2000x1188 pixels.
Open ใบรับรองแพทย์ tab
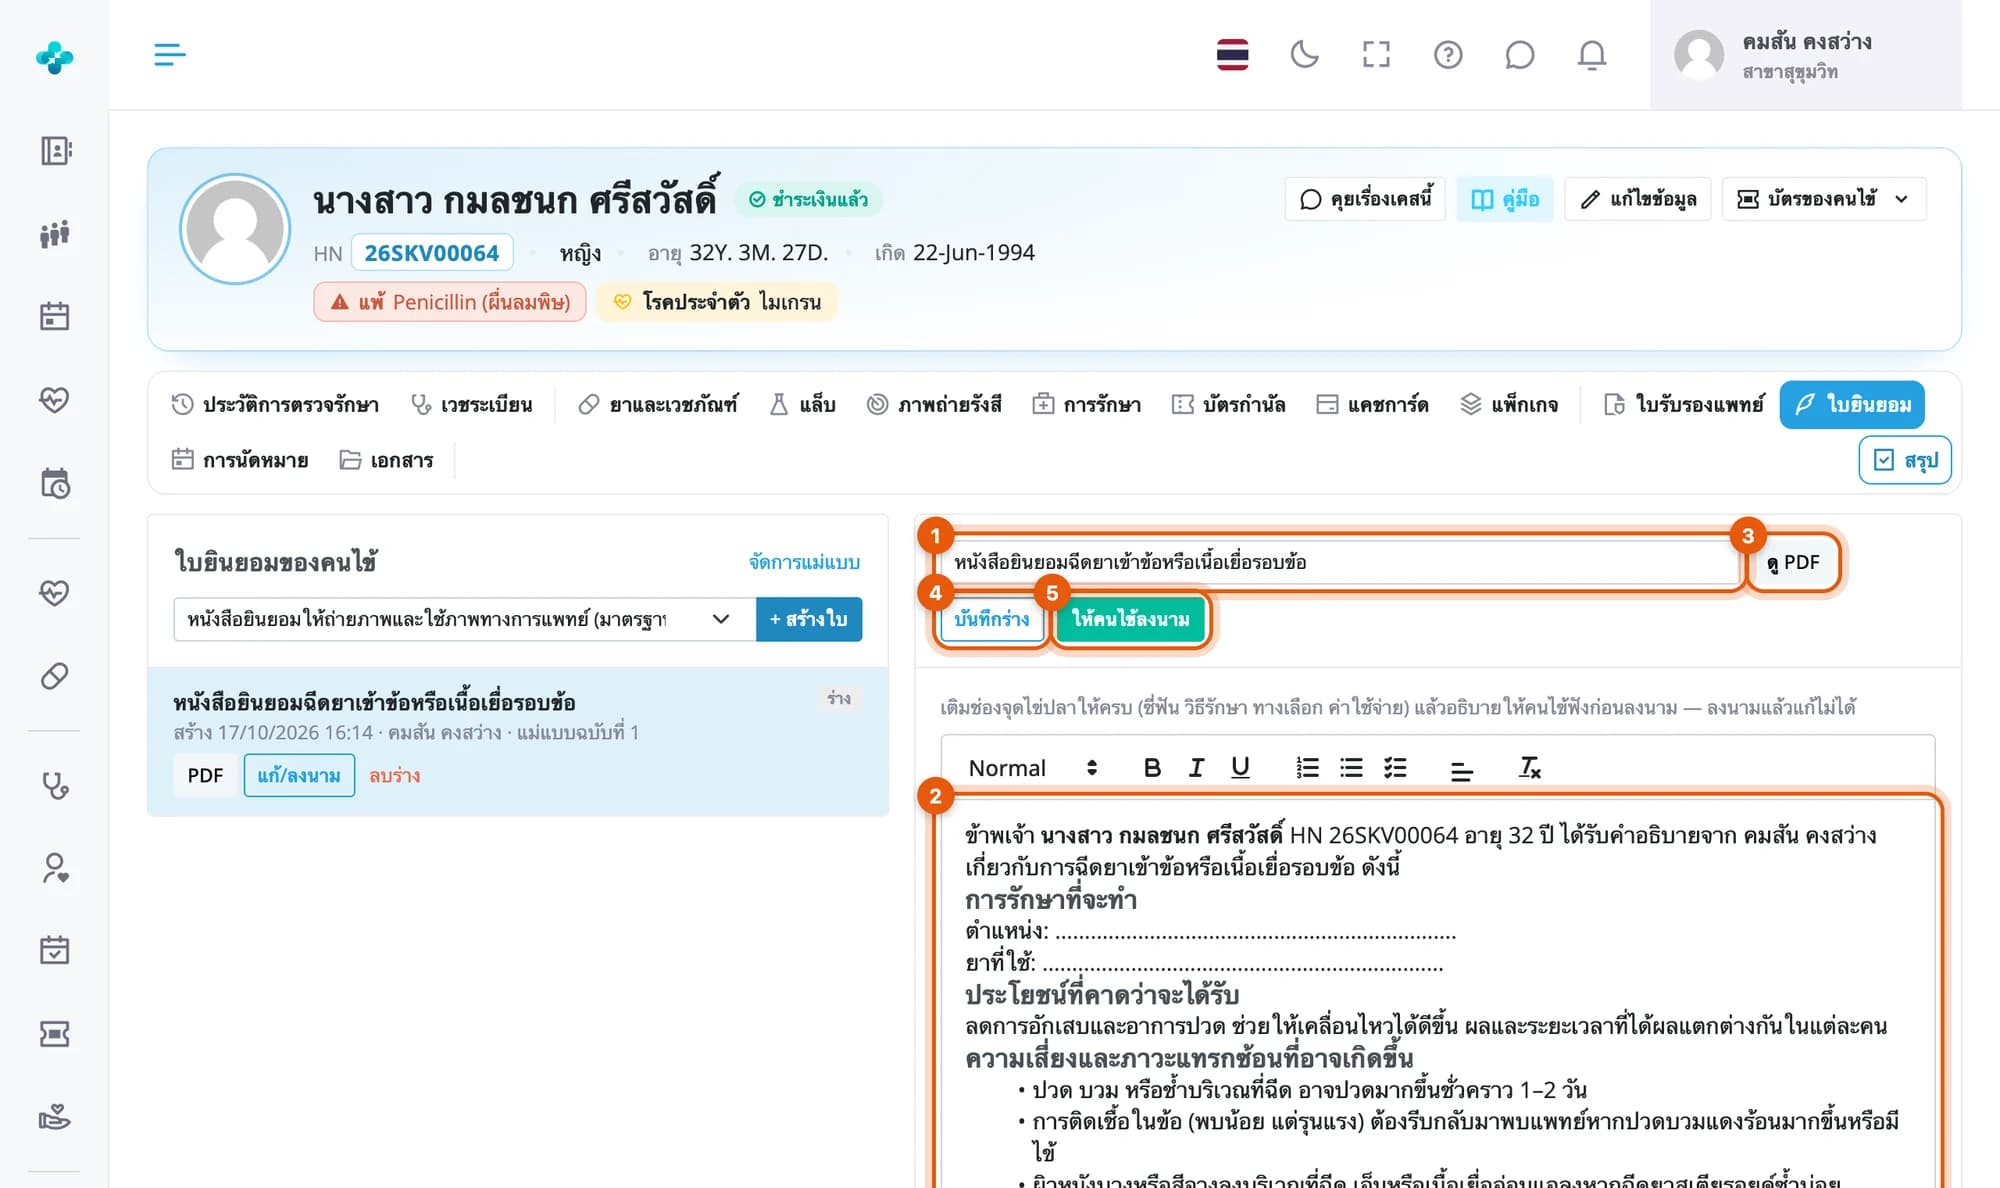[1683, 405]
